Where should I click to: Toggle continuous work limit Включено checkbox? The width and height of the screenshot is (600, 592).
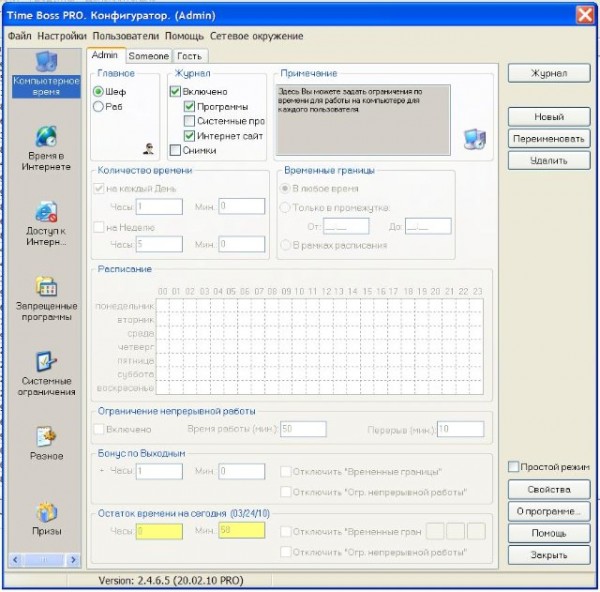(99, 429)
